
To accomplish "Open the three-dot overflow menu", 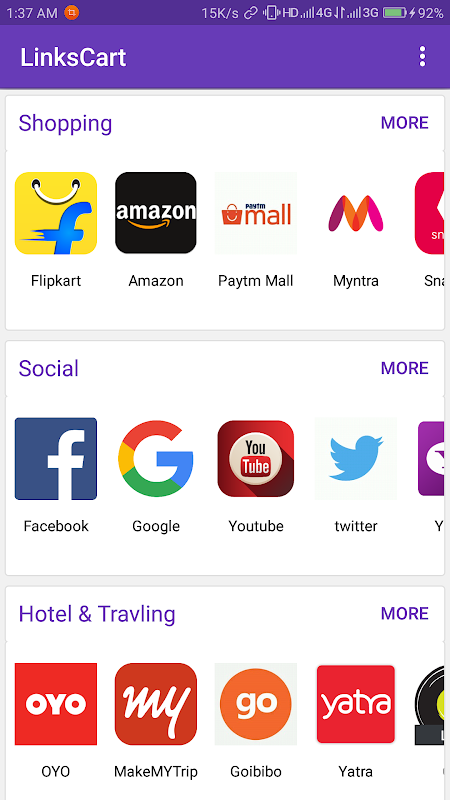I will pyautogui.click(x=422, y=57).
